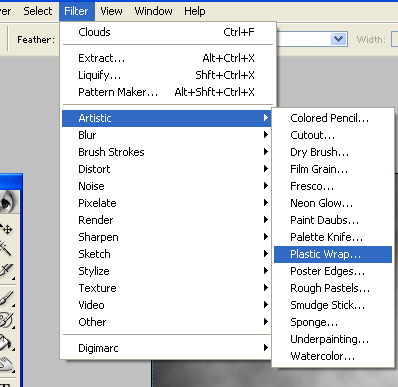The width and height of the screenshot is (398, 387).
Task: Choose Watercolor... artistic filter
Action: [x=333, y=356]
